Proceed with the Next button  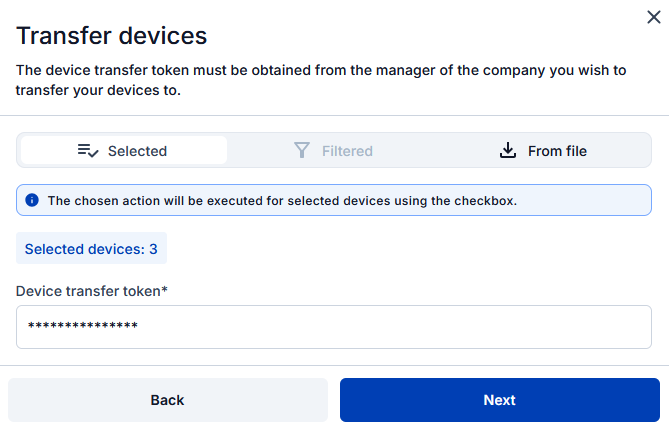point(499,400)
